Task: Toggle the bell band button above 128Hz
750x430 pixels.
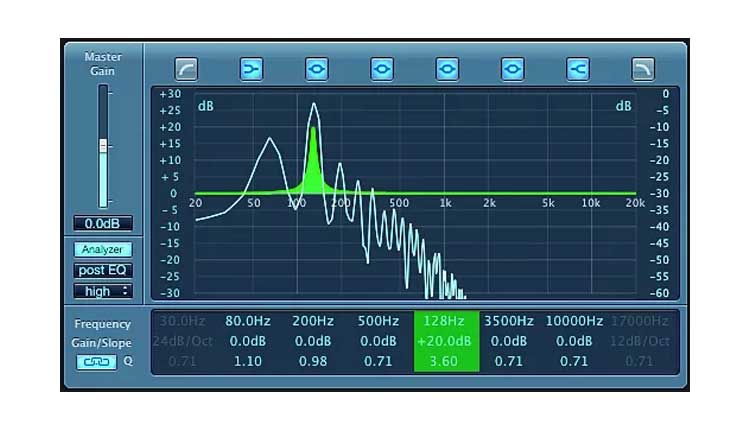Action: 447,69
